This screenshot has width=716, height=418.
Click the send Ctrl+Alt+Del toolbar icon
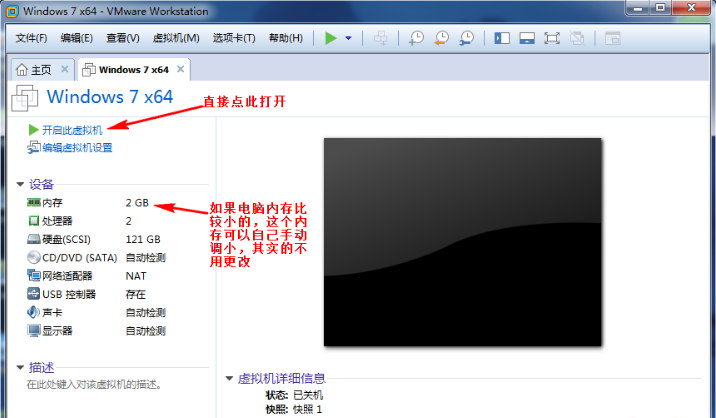[380, 38]
